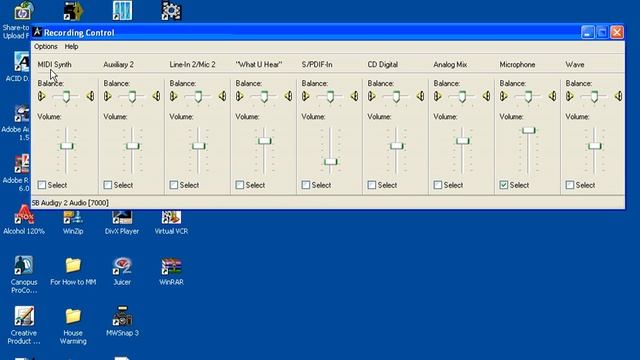Image resolution: width=640 pixels, height=360 pixels.
Task: Enable Select for Line-In 2/Mic 2
Action: click(x=173, y=185)
